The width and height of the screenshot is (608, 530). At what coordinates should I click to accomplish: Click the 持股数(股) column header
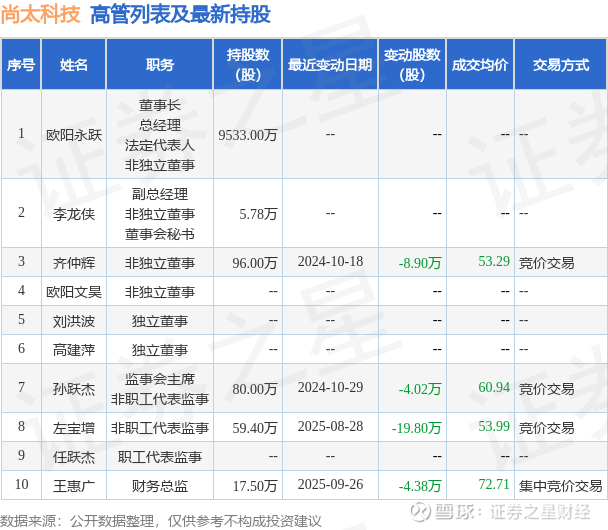[248, 64]
